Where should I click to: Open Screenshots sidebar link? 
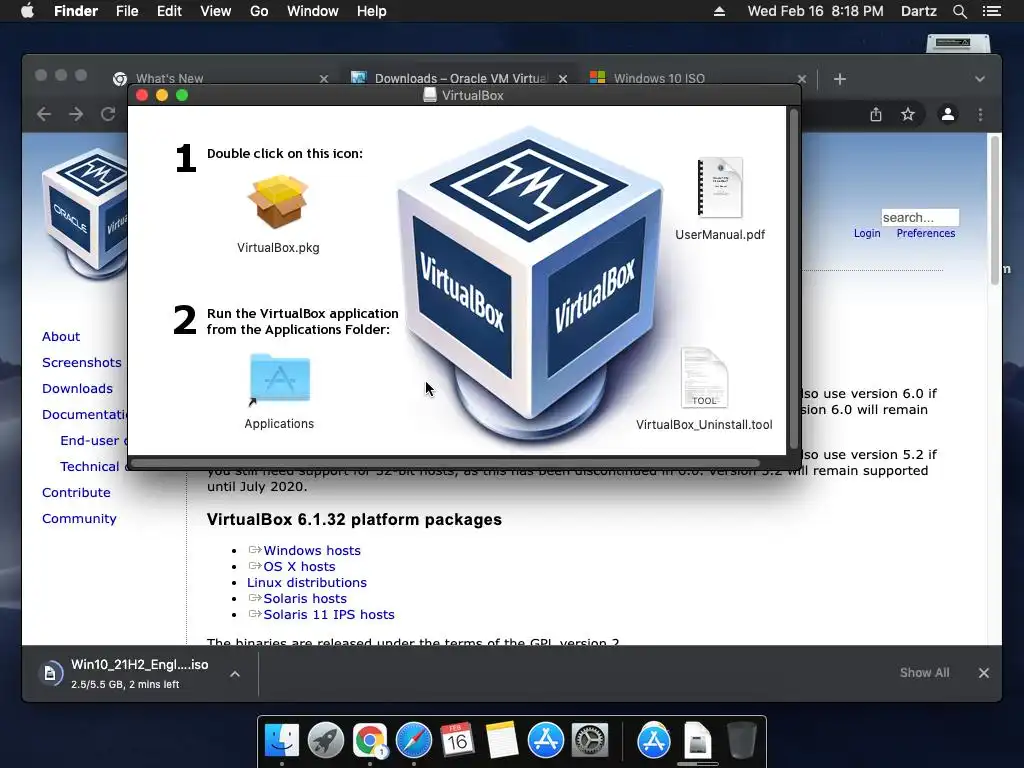click(x=82, y=362)
